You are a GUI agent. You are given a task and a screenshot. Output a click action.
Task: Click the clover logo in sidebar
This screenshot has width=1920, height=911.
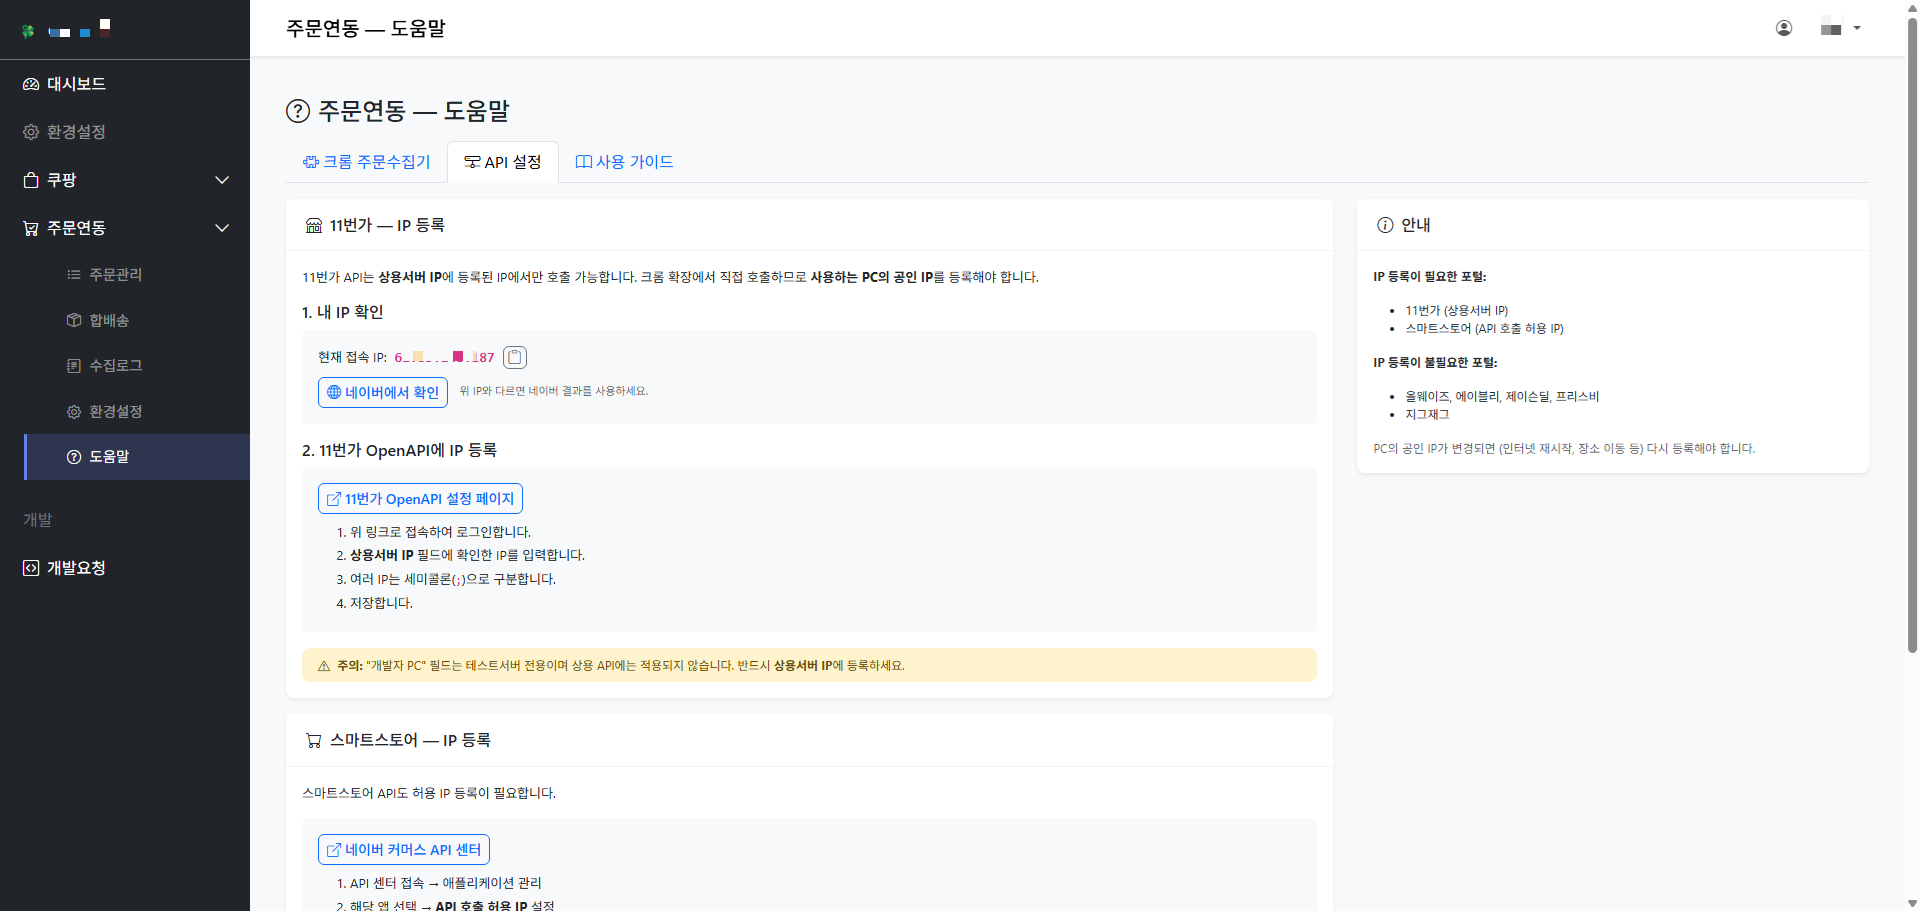point(28,31)
